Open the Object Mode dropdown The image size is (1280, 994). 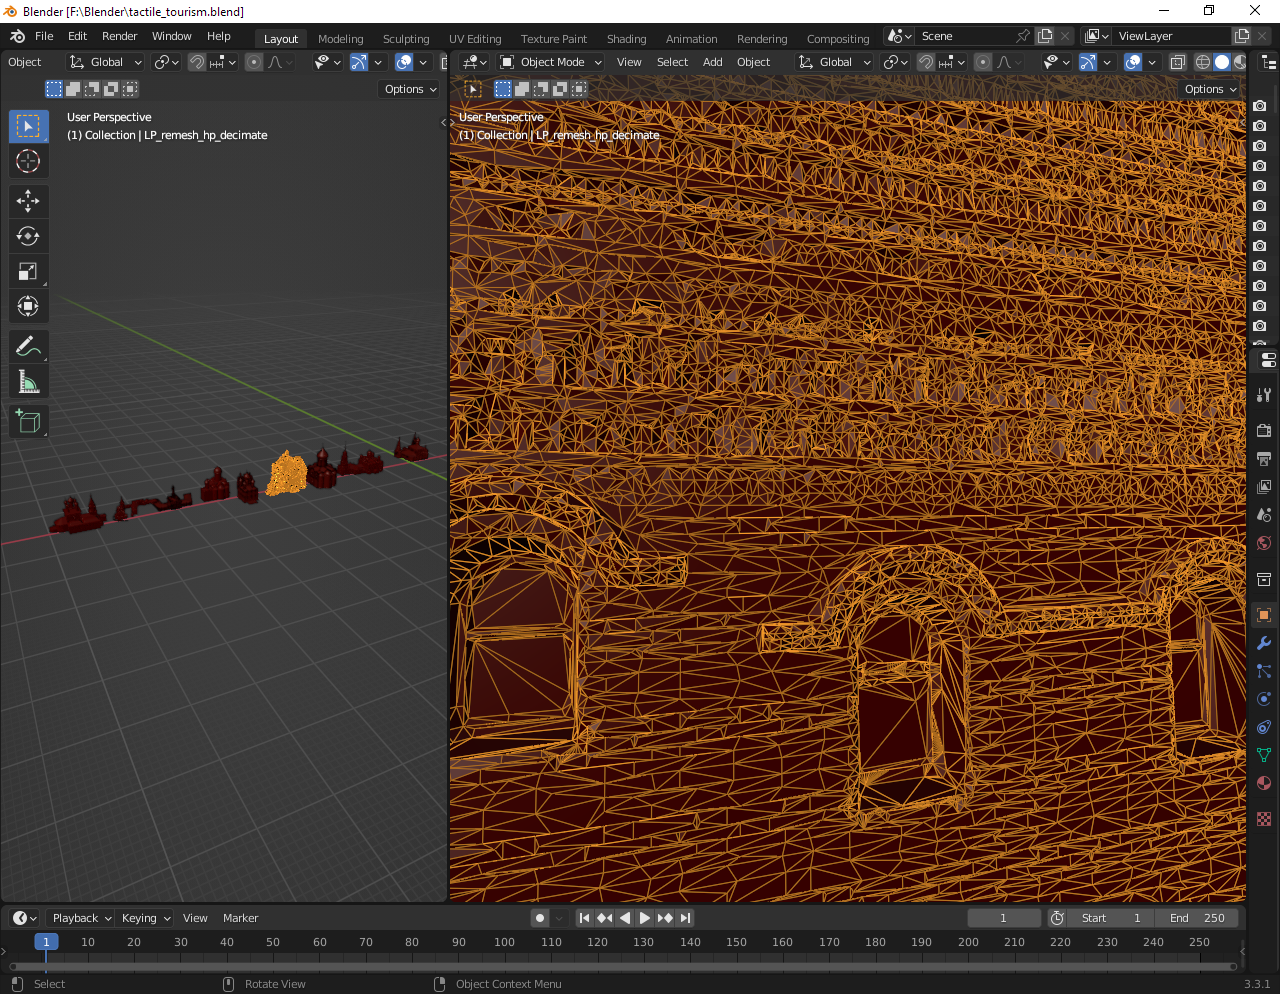pos(551,62)
